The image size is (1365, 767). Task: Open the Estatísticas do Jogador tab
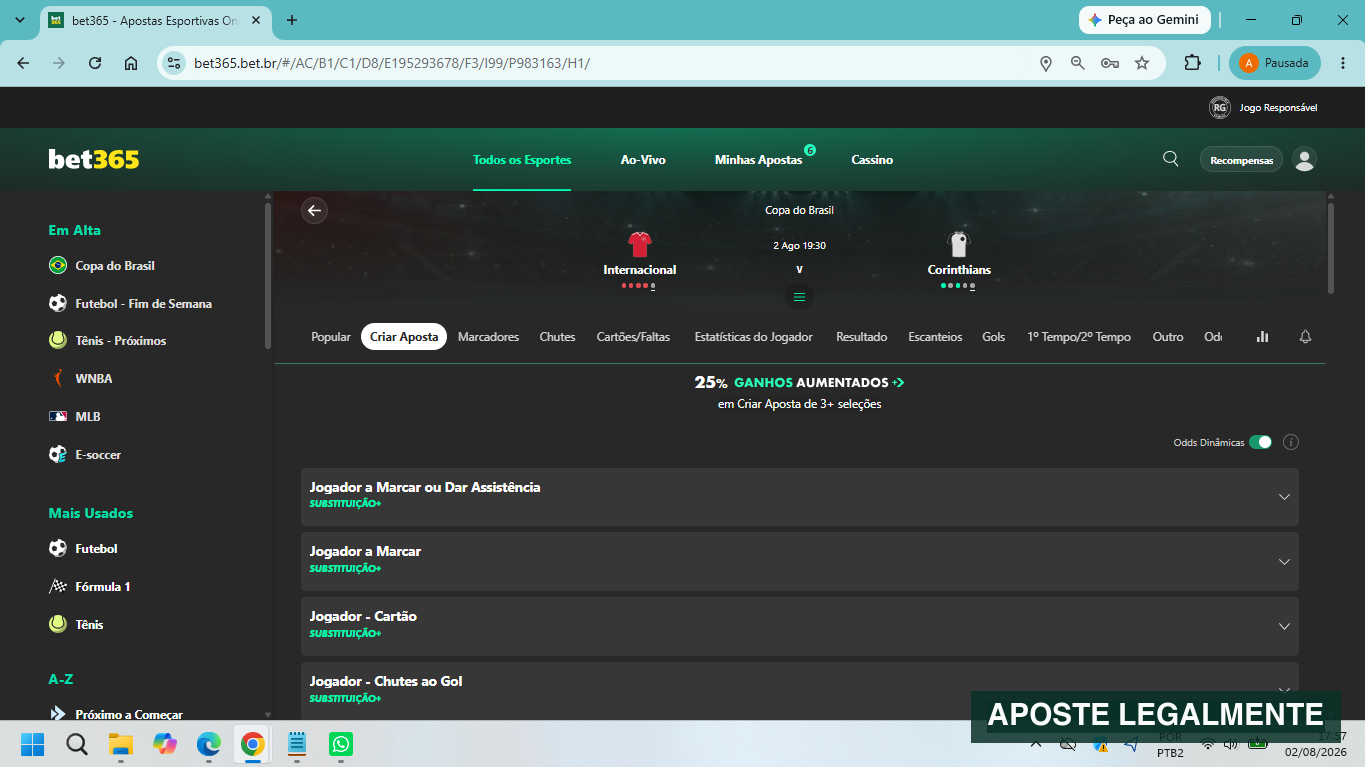753,337
